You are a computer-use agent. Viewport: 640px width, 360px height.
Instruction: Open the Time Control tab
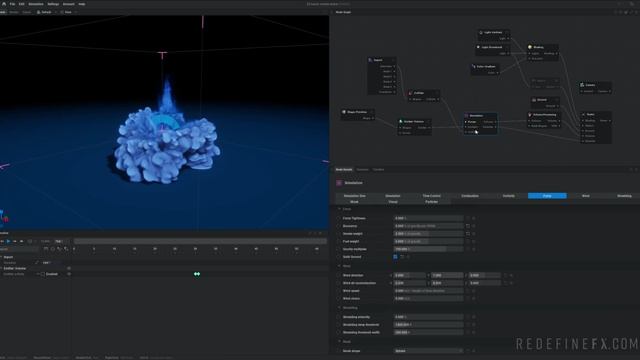point(431,196)
